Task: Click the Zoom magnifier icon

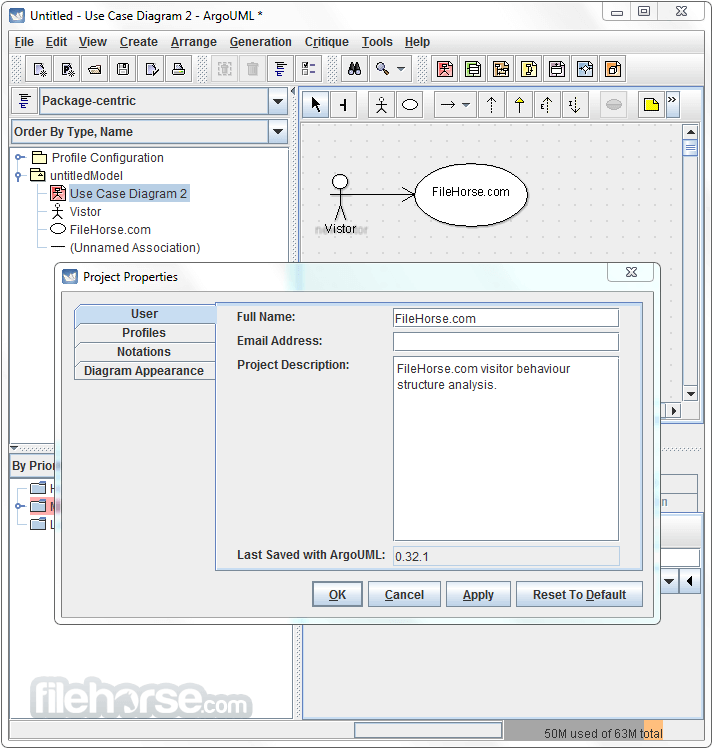Action: (x=382, y=69)
